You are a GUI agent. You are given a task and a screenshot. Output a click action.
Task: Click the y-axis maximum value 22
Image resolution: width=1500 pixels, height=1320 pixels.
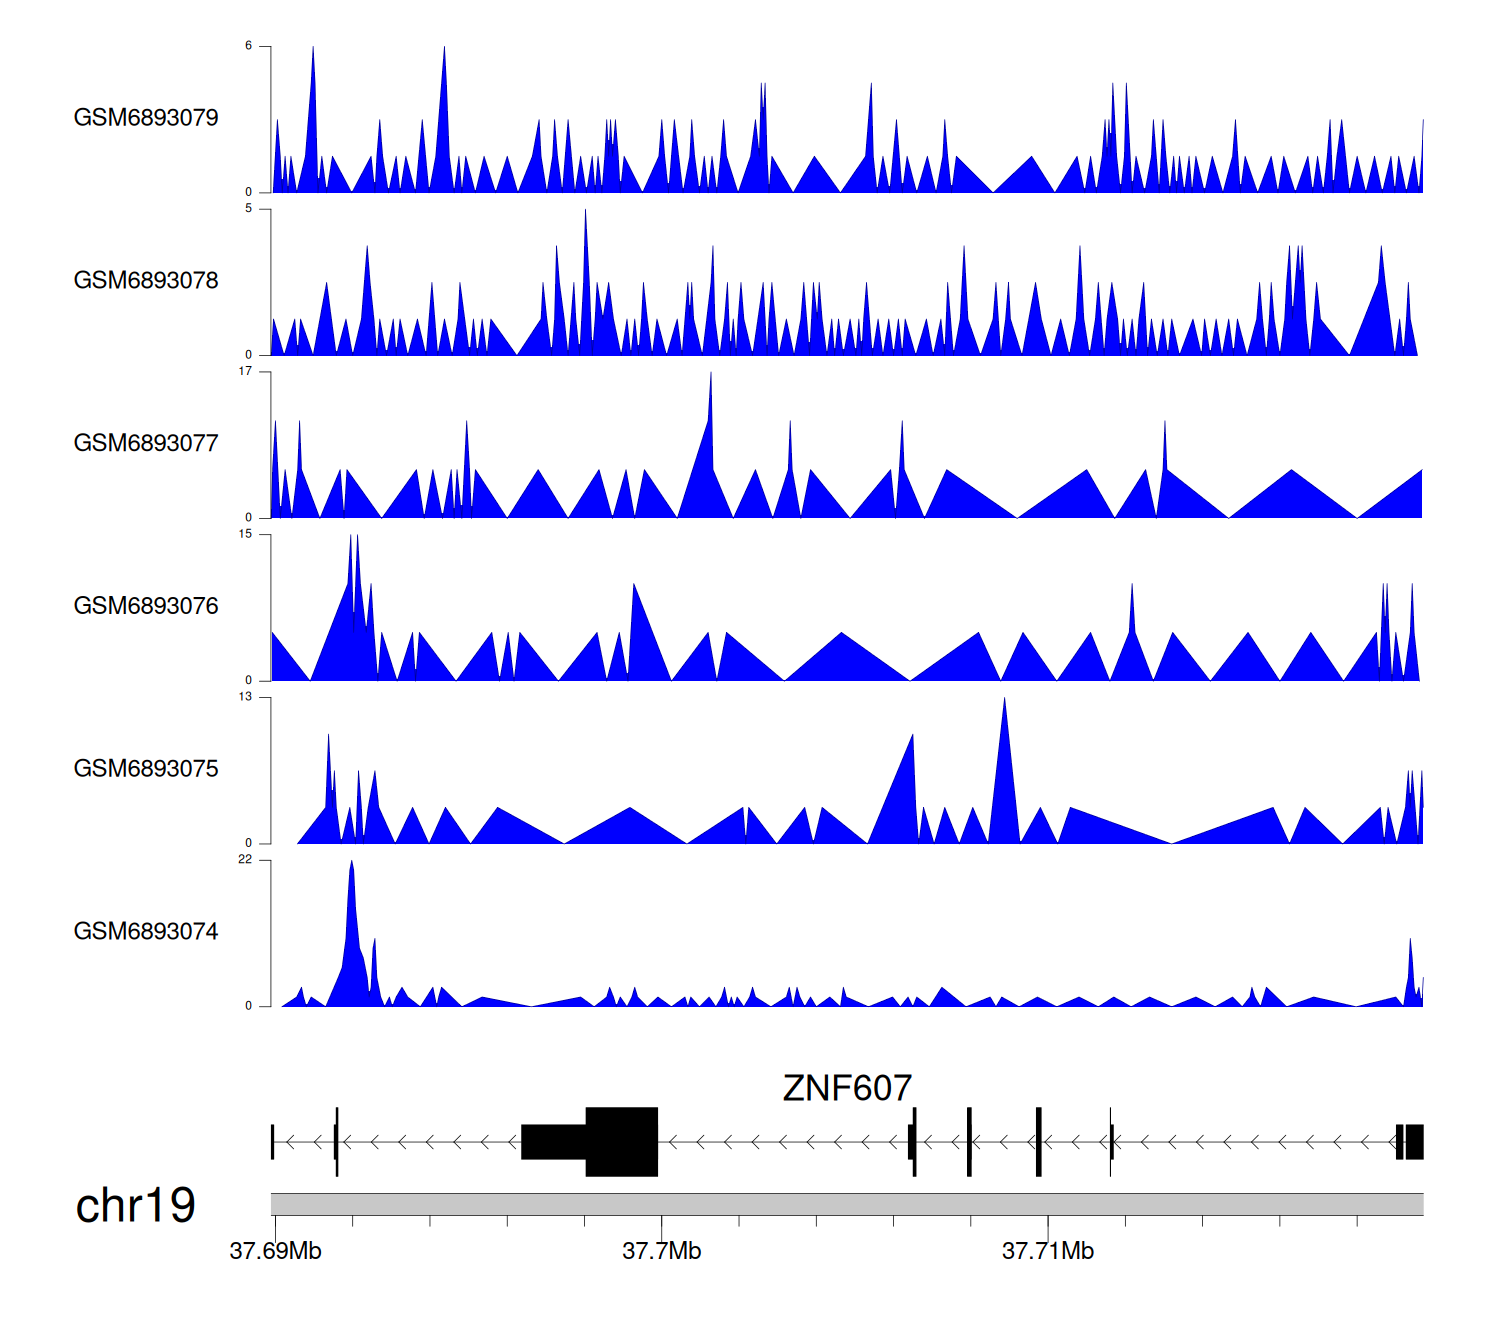point(245,860)
